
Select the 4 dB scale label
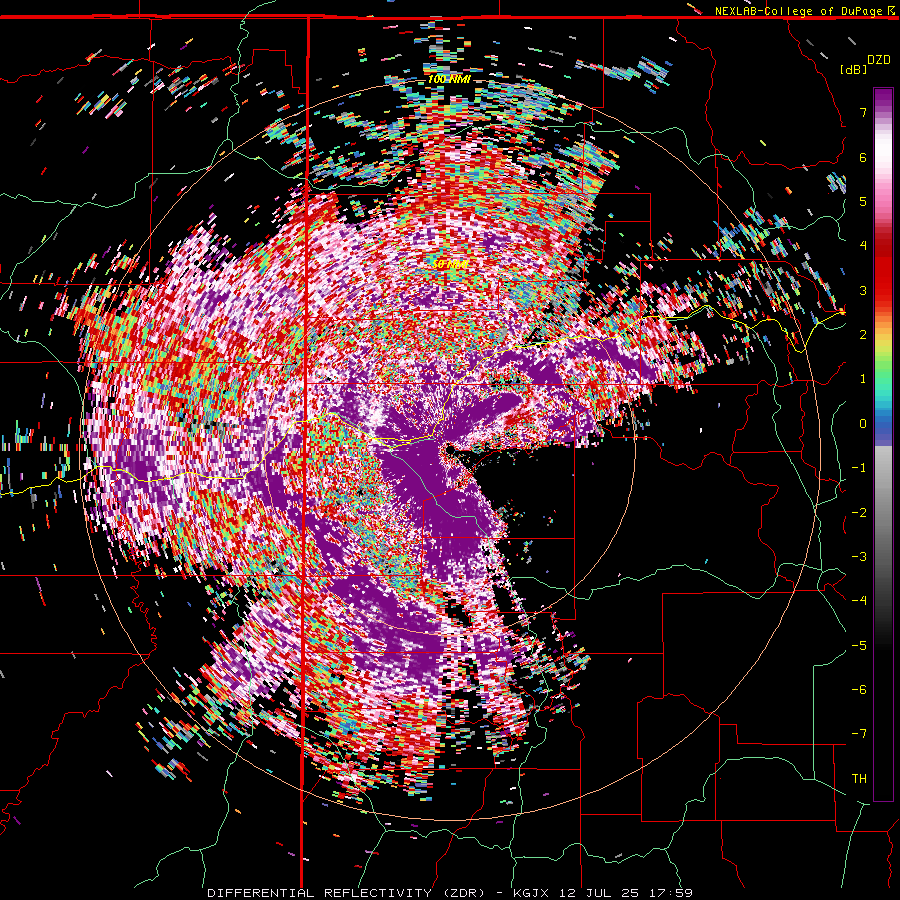tap(863, 246)
